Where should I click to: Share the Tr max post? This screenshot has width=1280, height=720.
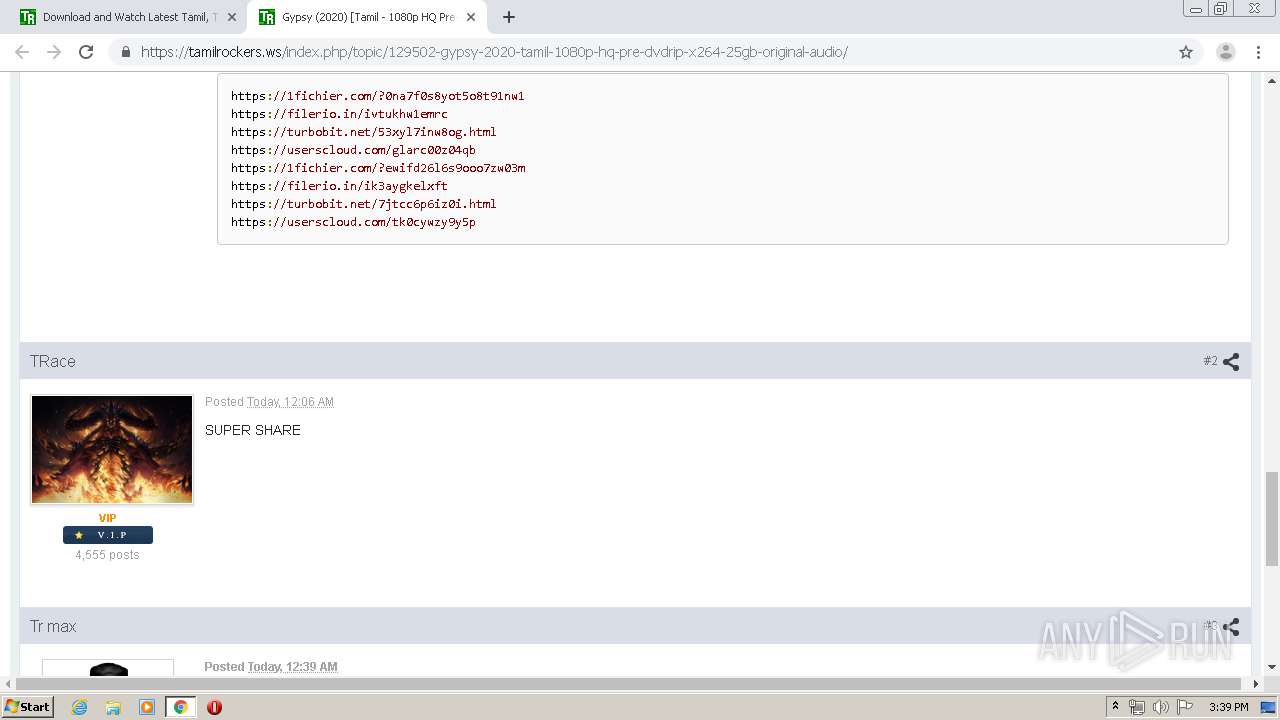coord(1231,627)
